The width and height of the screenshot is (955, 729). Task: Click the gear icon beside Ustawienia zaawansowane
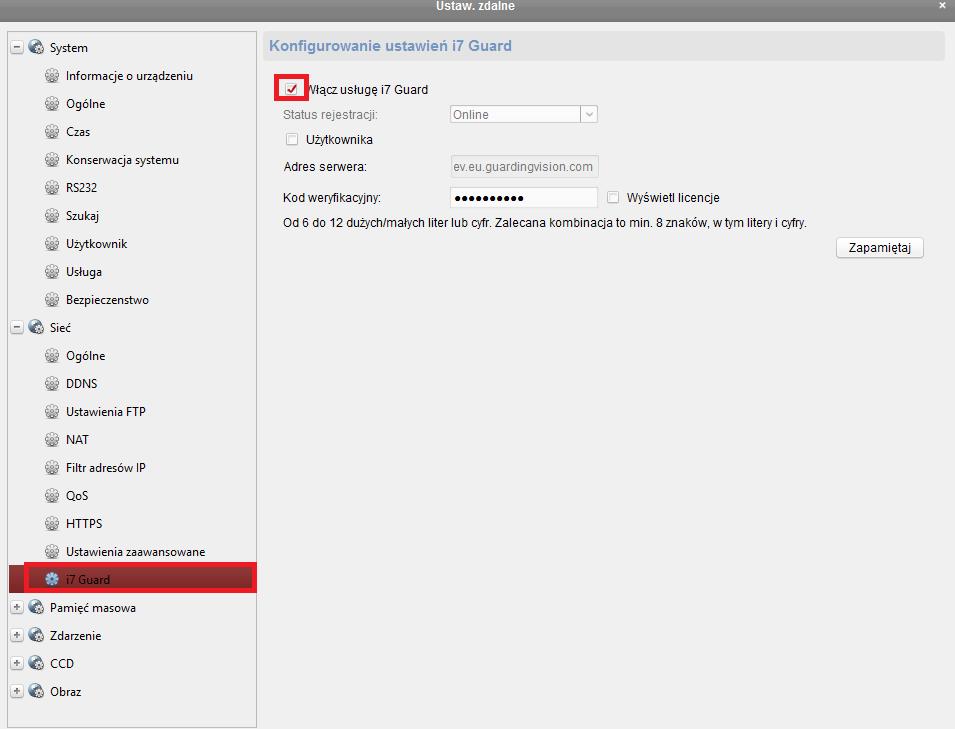coord(52,552)
